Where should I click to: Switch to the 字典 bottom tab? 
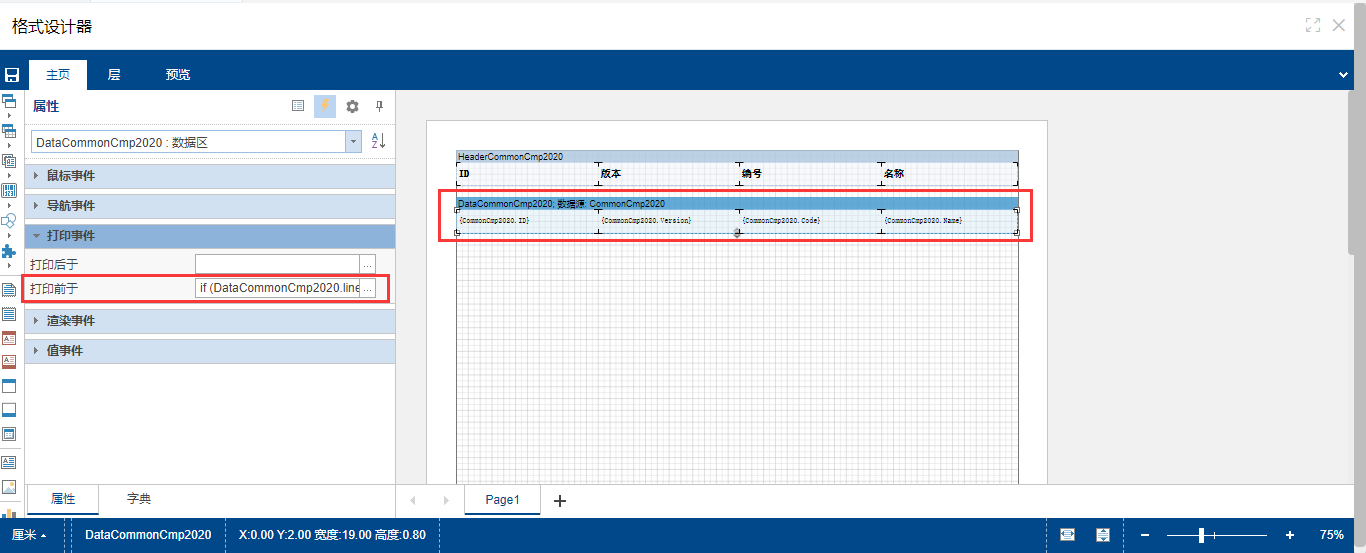[139, 499]
